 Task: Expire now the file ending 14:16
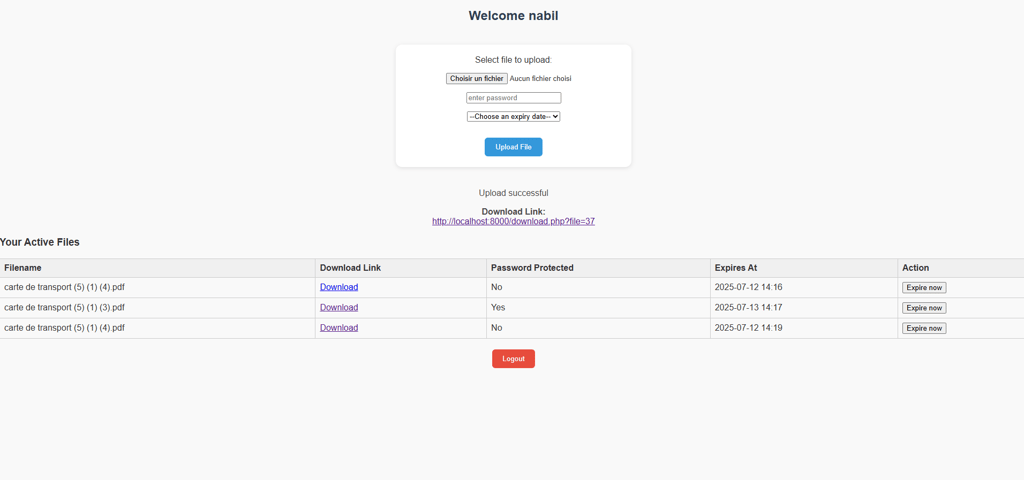924,287
